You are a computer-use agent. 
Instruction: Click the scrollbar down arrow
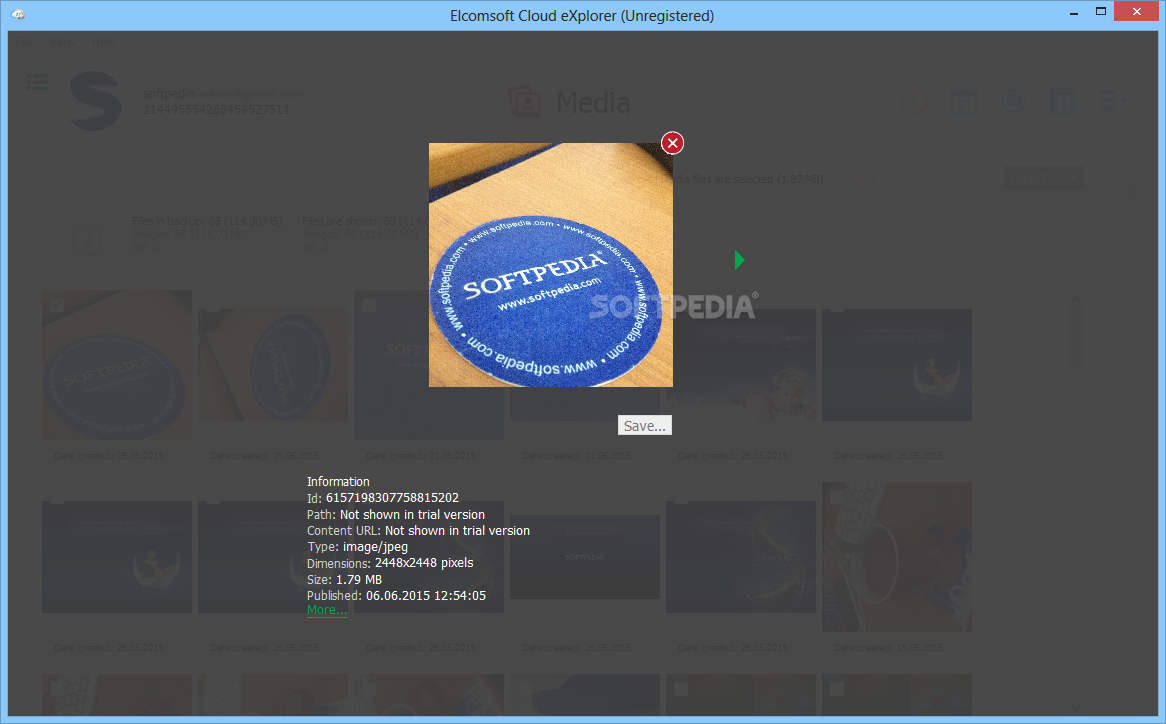click(x=1075, y=708)
